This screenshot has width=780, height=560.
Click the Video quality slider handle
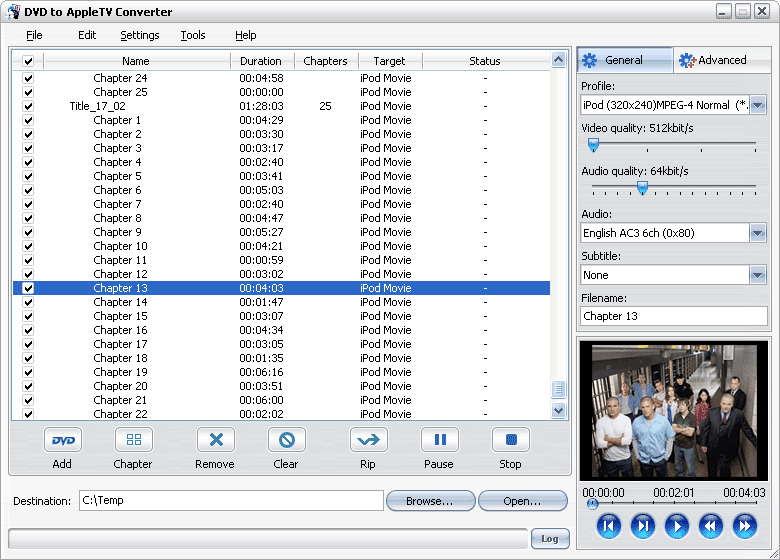click(x=593, y=145)
